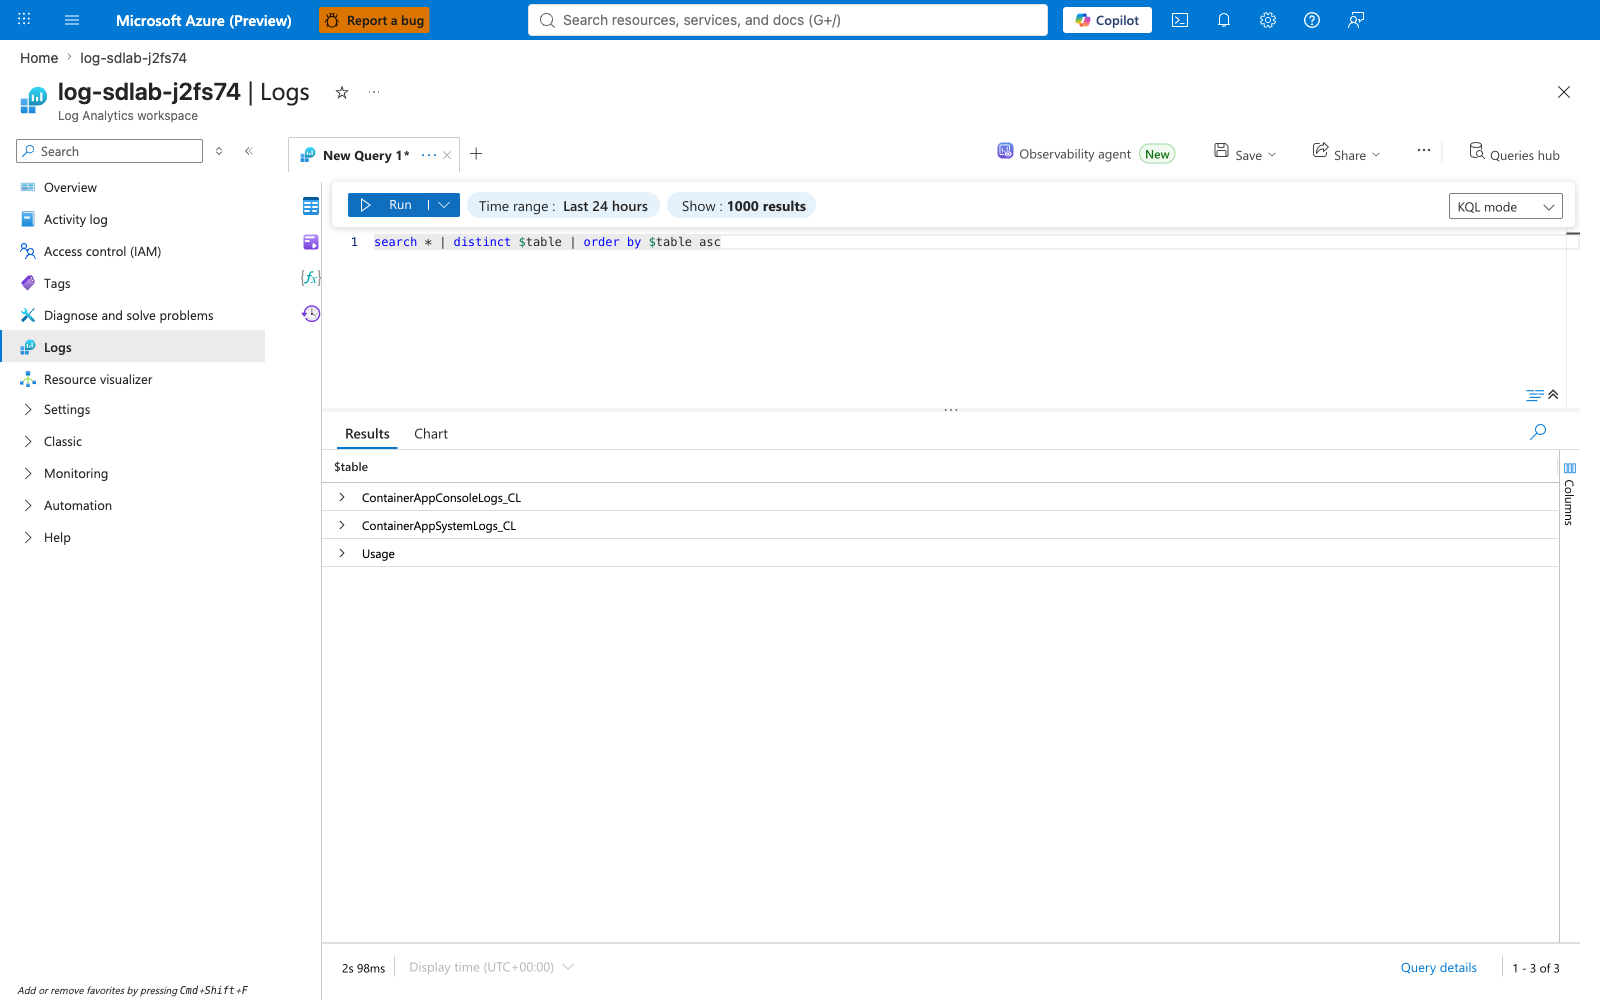
Task: Click the format query icon
Action: point(1534,395)
